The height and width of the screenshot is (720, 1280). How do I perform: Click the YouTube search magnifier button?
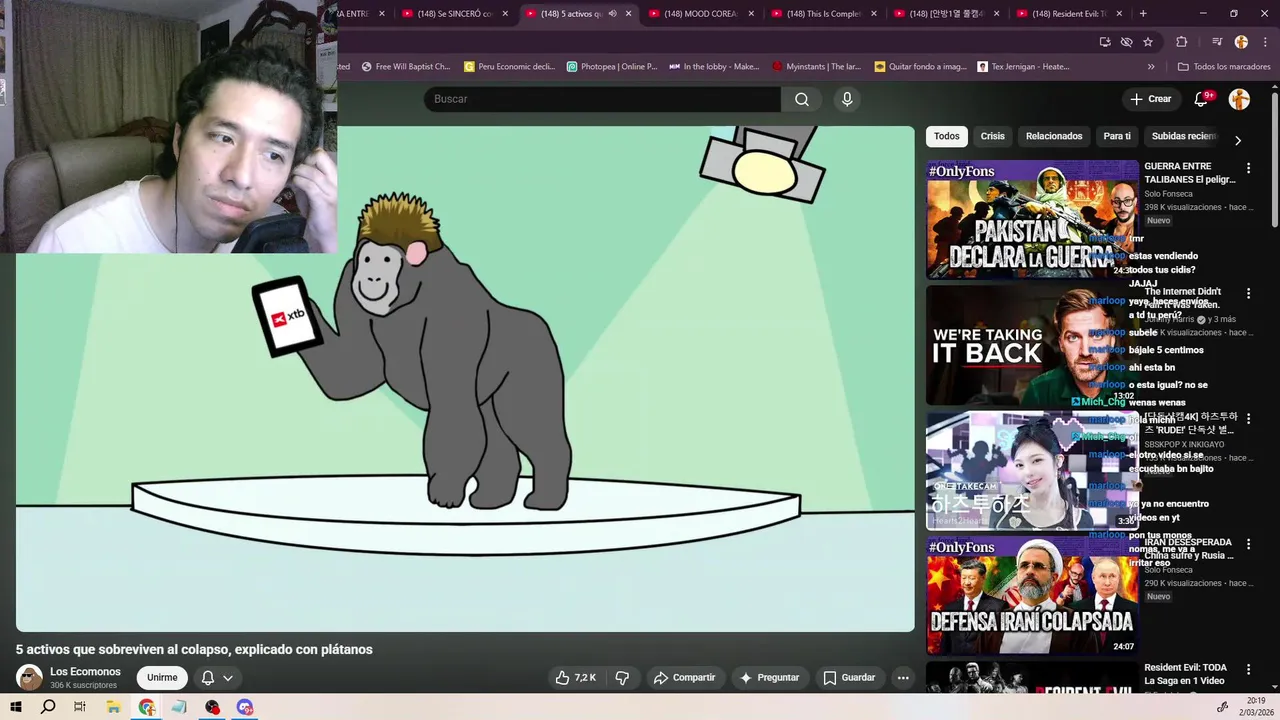(802, 99)
